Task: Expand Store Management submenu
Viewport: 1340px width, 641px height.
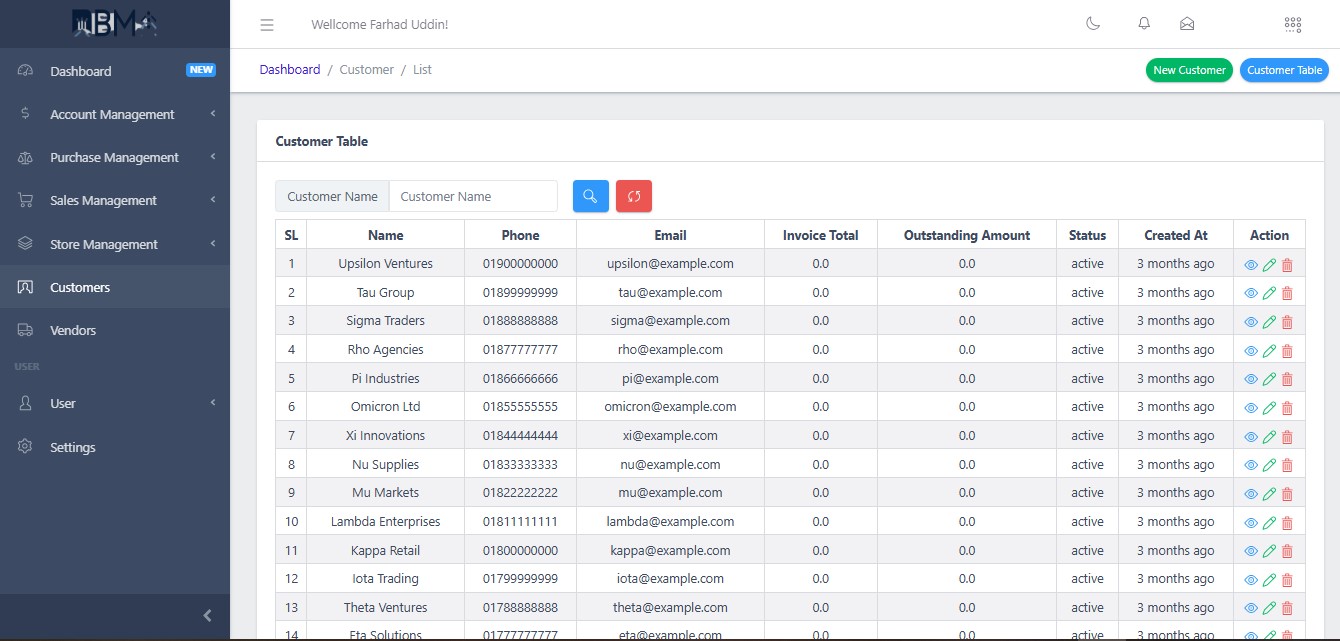Action: (115, 244)
